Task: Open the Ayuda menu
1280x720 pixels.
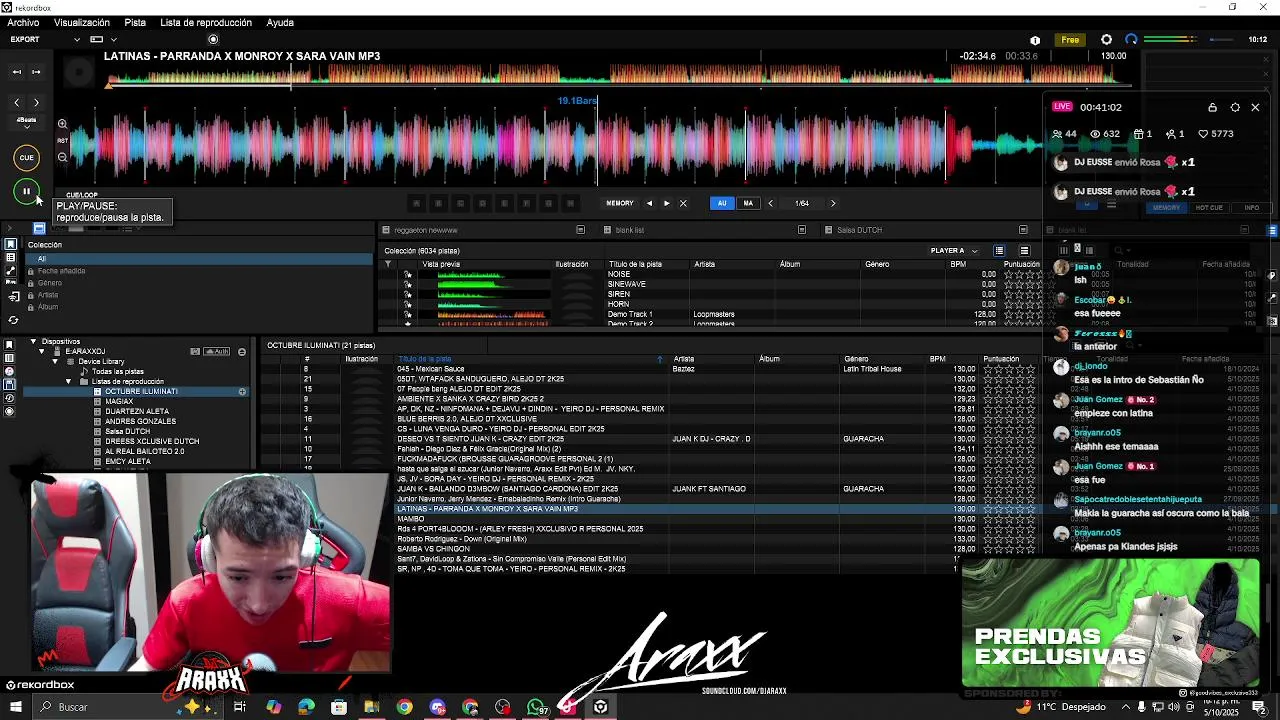Action: pyautogui.click(x=280, y=22)
